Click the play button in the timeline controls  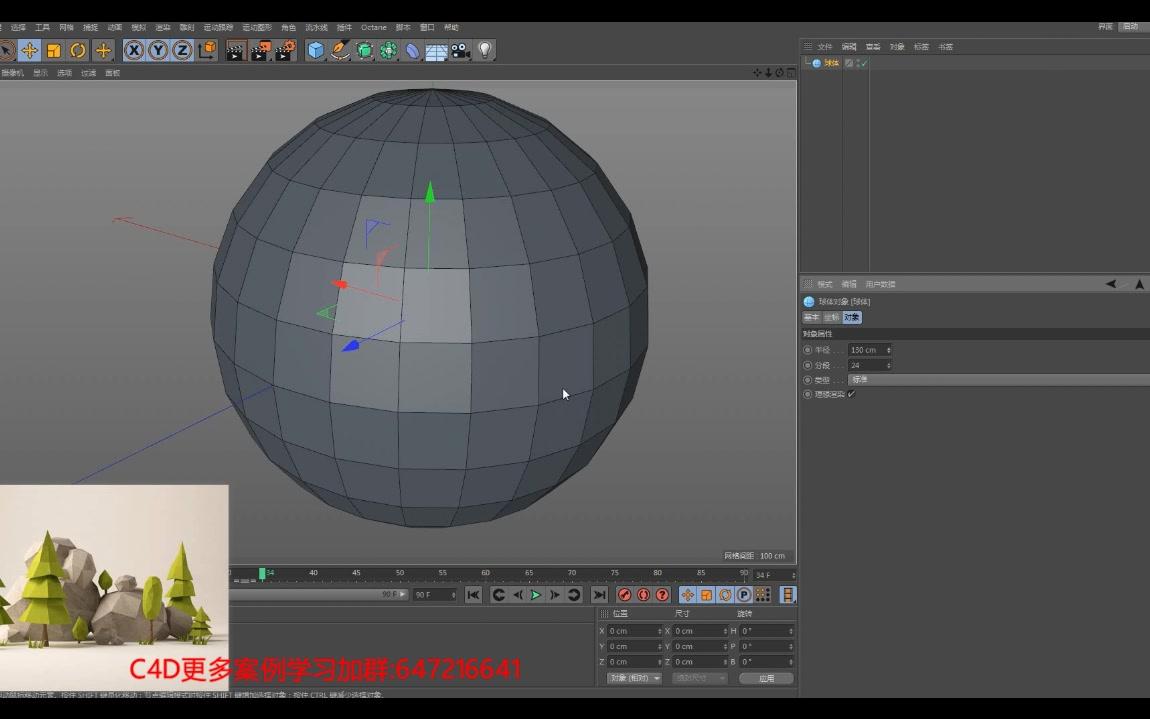pyautogui.click(x=534, y=594)
